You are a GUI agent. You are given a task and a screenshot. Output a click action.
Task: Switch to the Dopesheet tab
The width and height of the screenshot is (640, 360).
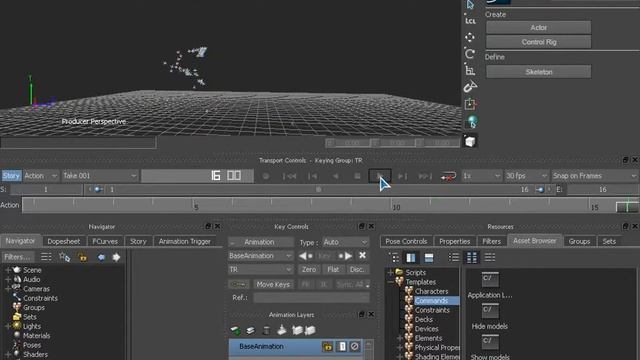pyautogui.click(x=64, y=241)
